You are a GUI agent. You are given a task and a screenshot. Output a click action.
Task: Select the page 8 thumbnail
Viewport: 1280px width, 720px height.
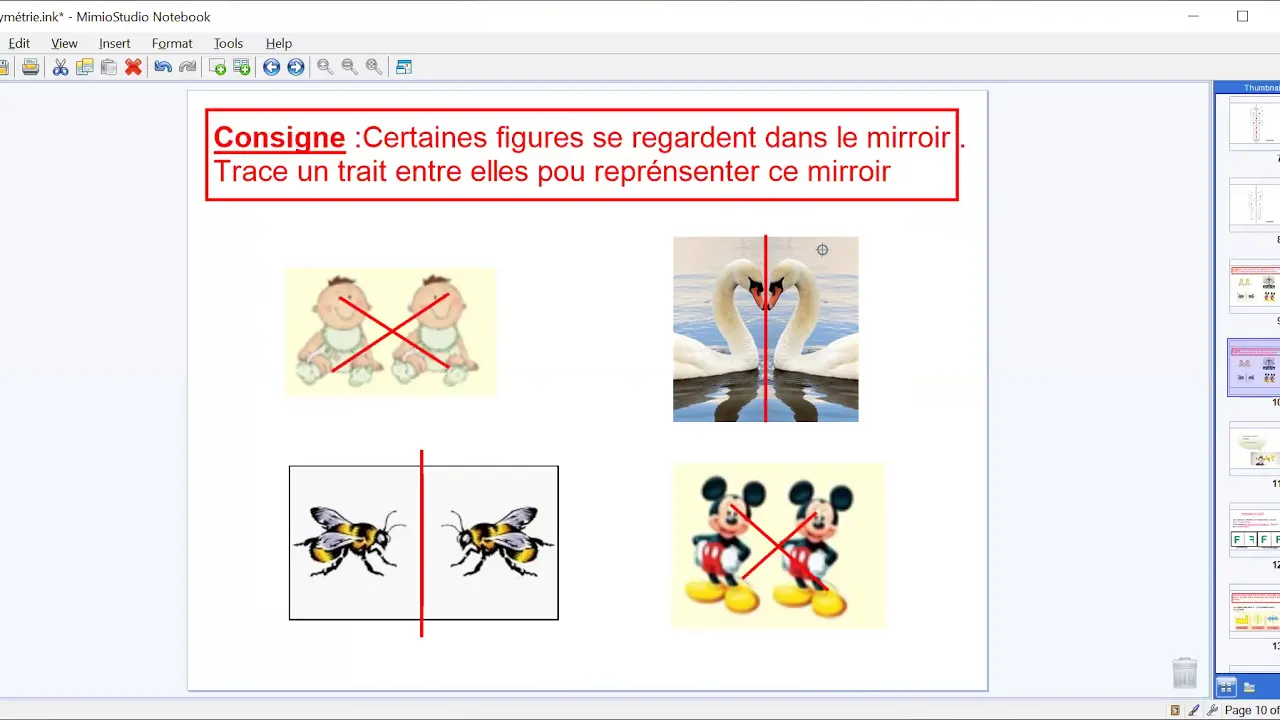[x=1255, y=205]
